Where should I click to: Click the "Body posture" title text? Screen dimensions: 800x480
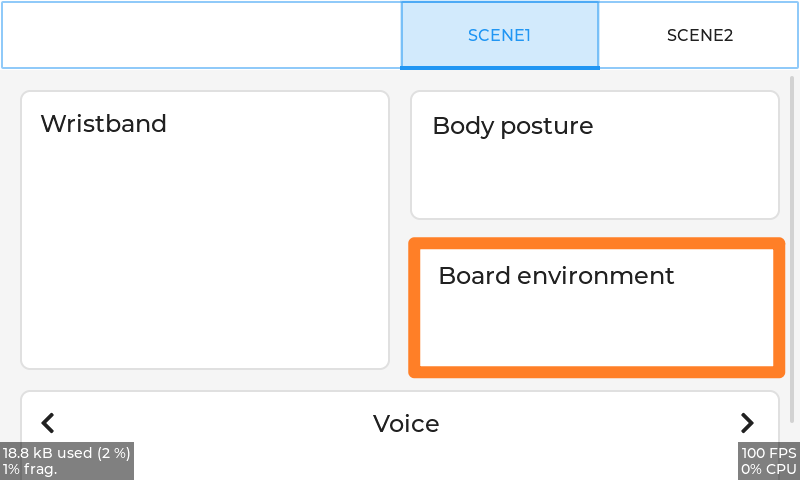click(512, 126)
